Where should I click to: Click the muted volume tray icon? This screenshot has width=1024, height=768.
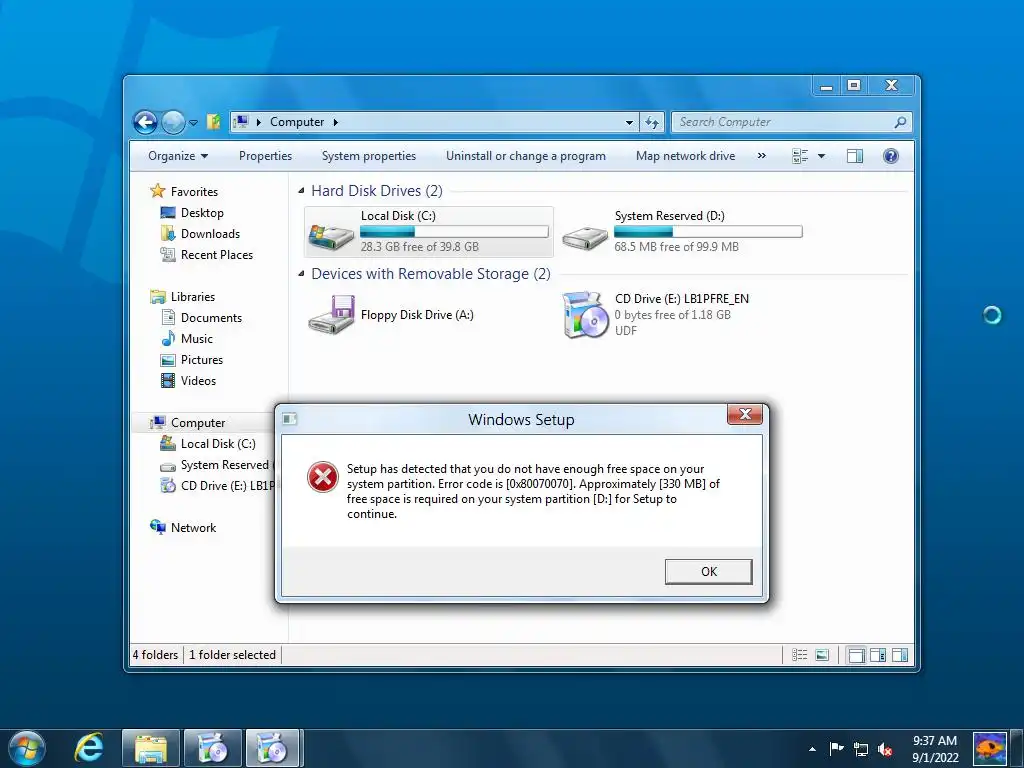click(x=886, y=749)
